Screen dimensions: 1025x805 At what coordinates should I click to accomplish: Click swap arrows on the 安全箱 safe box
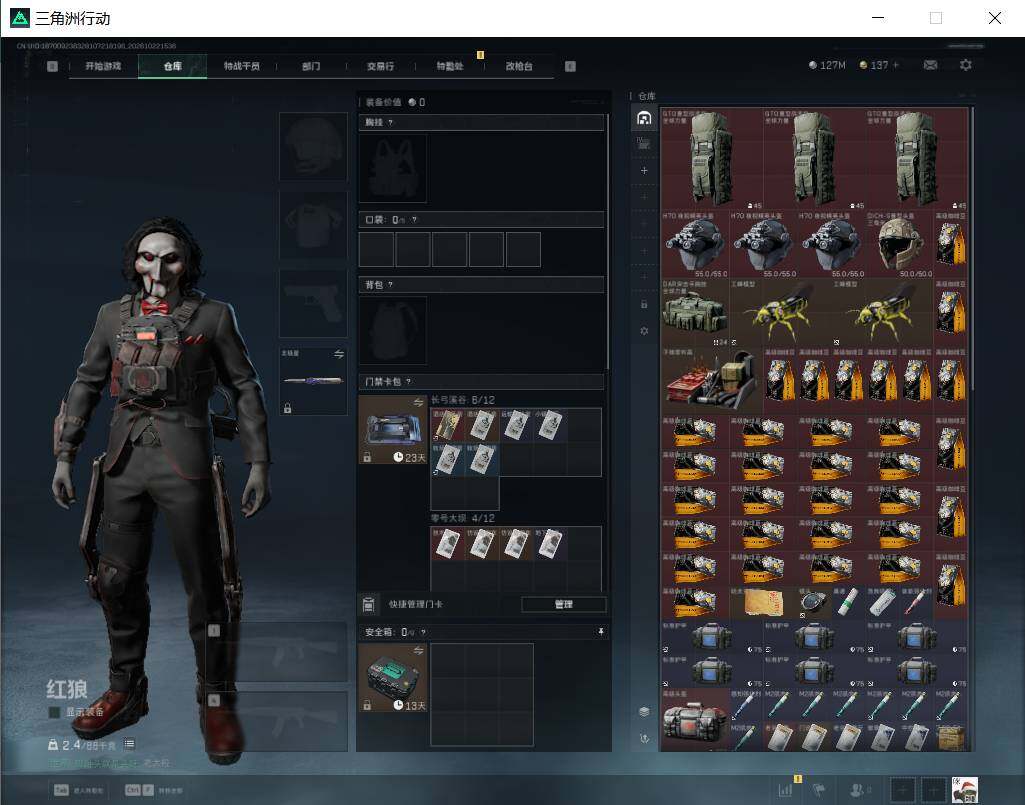tap(418, 650)
